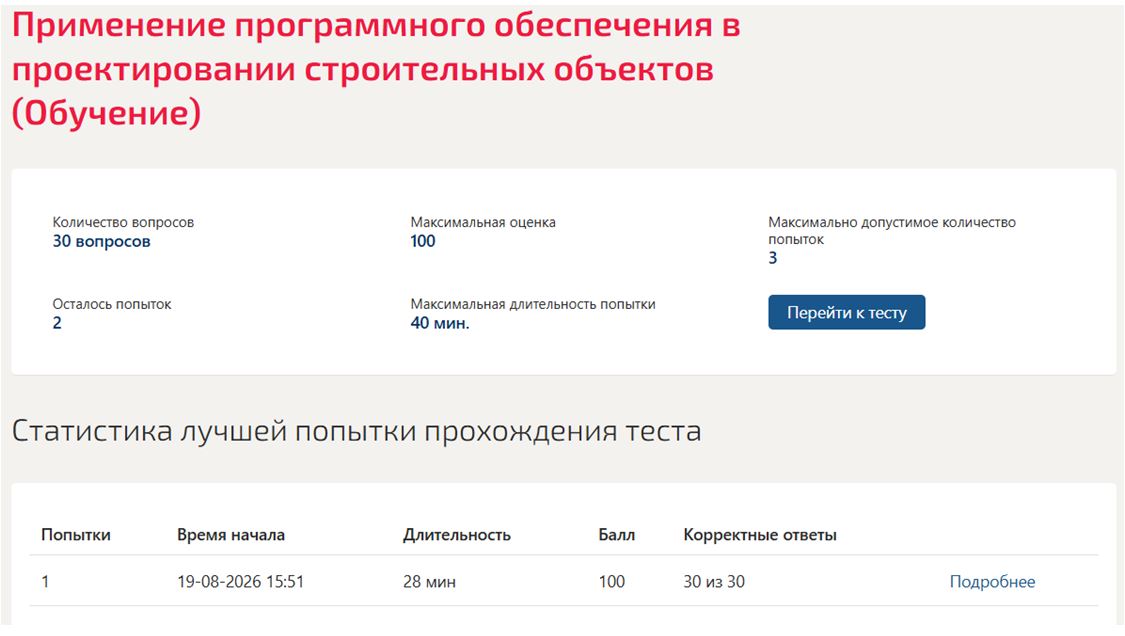Click the 'Максимальная длительность попытки' label
Viewport: 1125px width, 636px height.
click(533, 304)
